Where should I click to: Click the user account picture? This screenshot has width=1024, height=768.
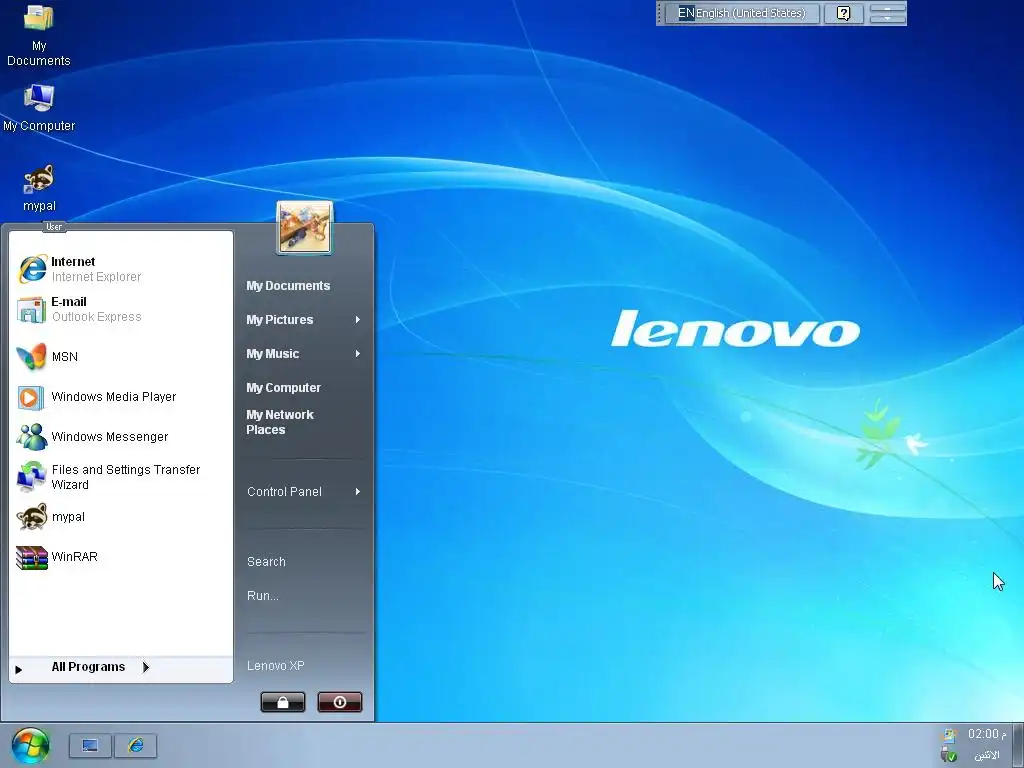[304, 227]
